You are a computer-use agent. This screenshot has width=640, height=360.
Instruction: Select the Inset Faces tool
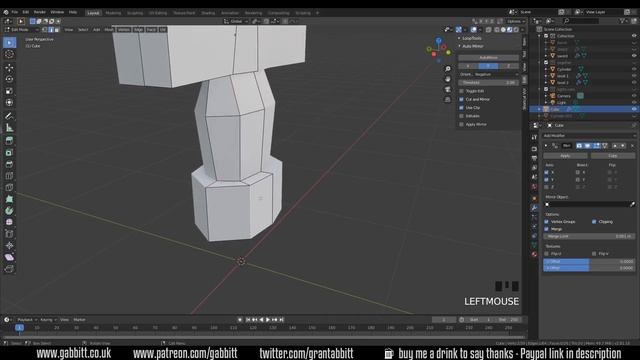[x=9, y=153]
